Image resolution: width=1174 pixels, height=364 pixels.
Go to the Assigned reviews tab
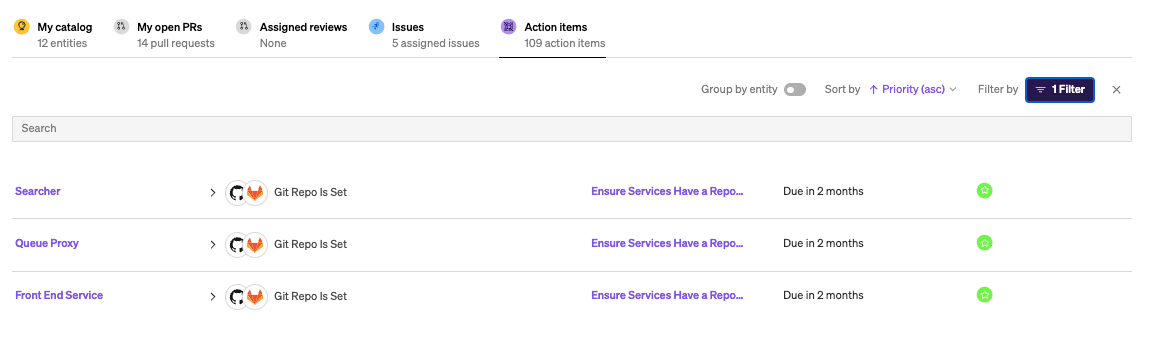pyautogui.click(x=292, y=34)
